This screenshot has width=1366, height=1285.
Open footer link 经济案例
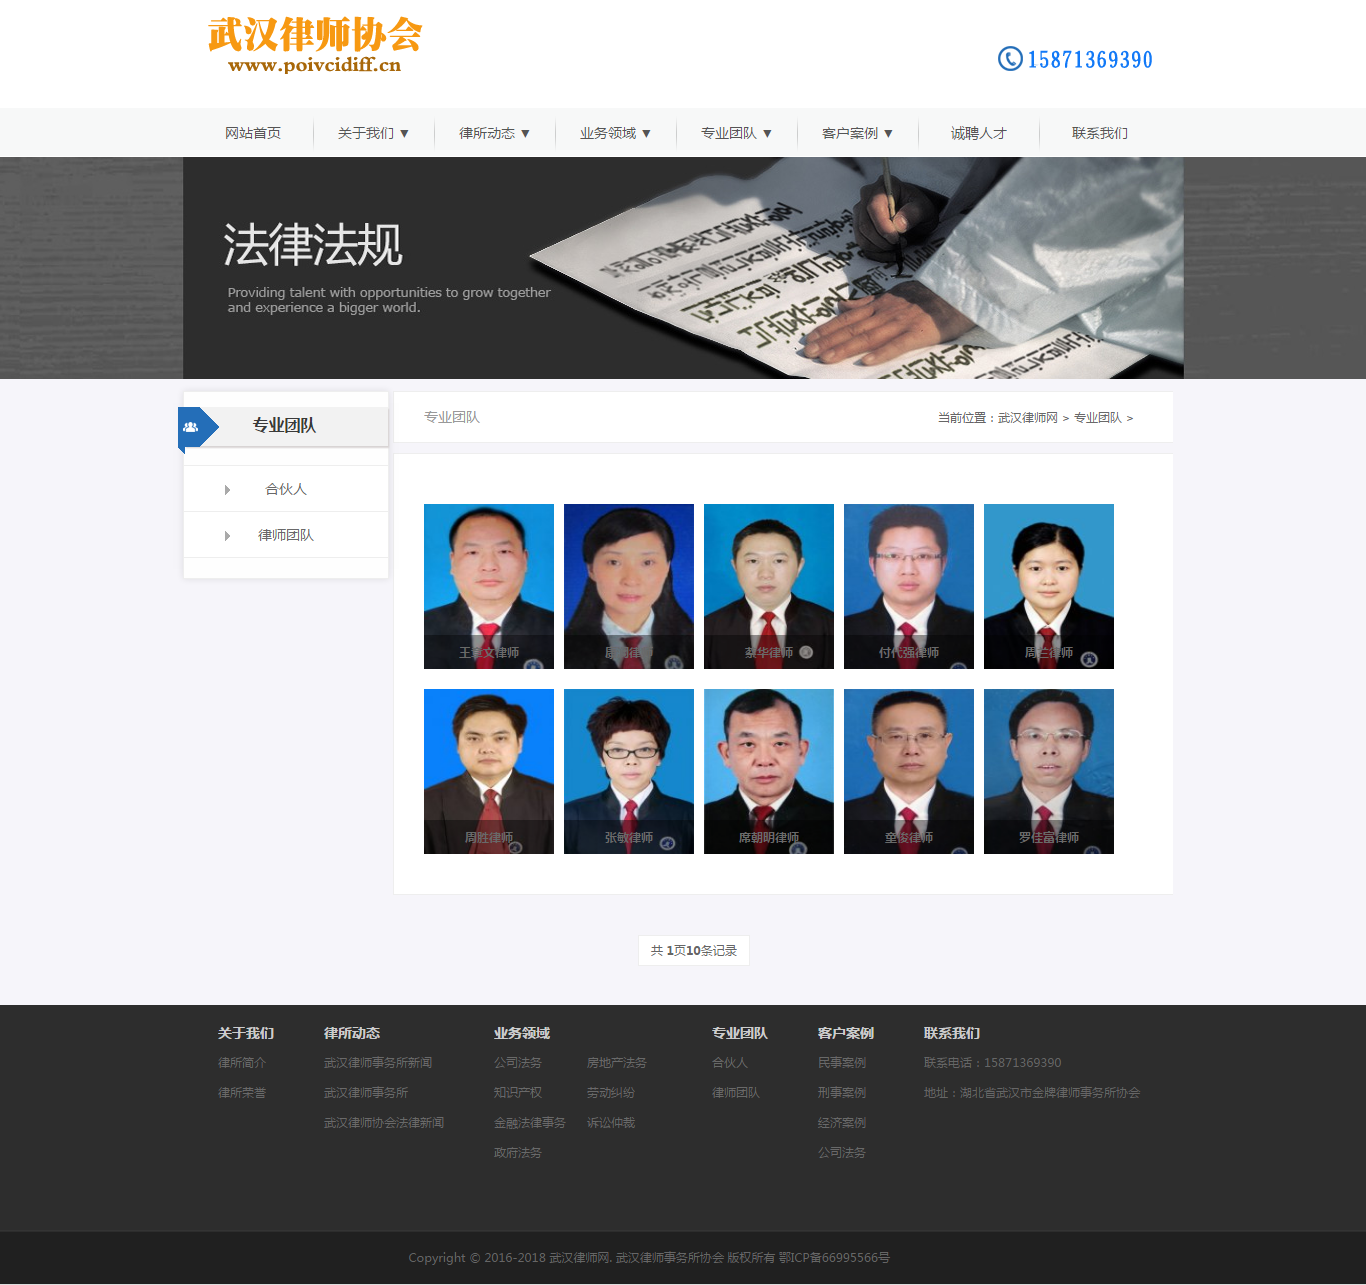click(x=842, y=1123)
